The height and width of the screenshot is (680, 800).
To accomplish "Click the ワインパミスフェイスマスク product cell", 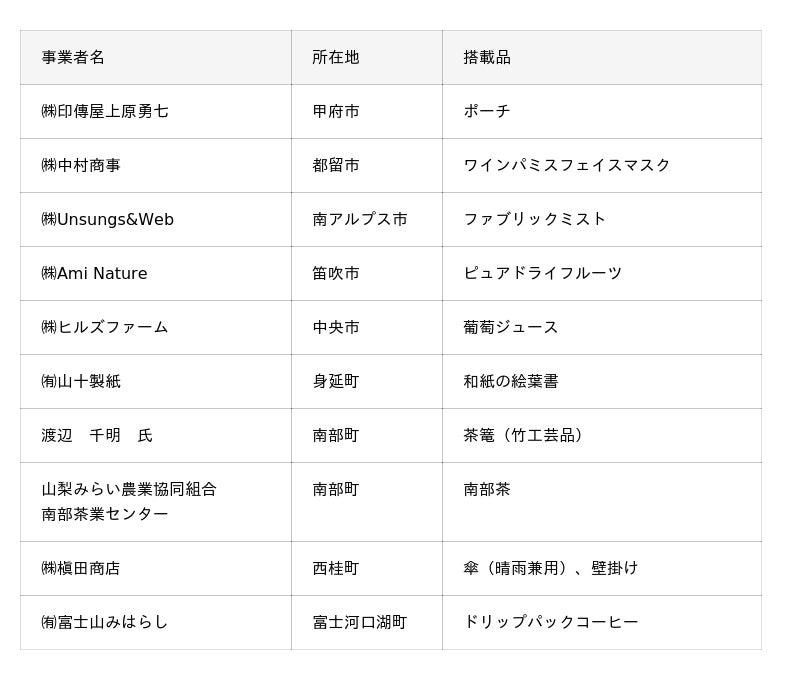I will coord(567,165).
